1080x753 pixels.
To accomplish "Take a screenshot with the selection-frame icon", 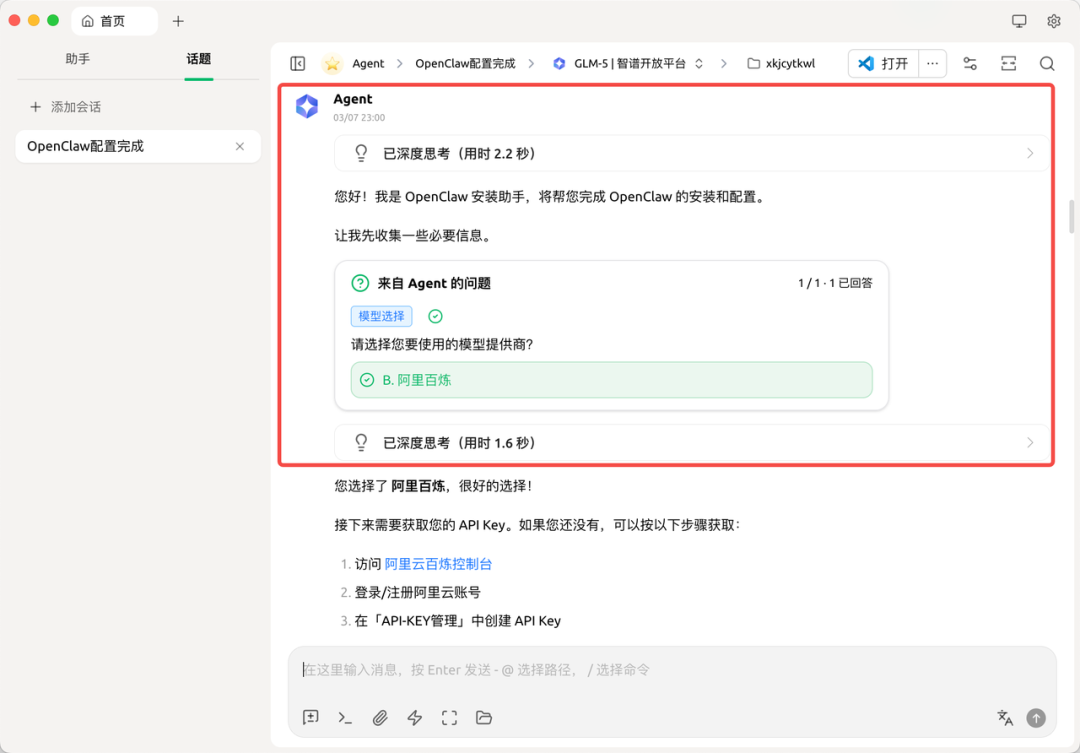I will click(449, 717).
